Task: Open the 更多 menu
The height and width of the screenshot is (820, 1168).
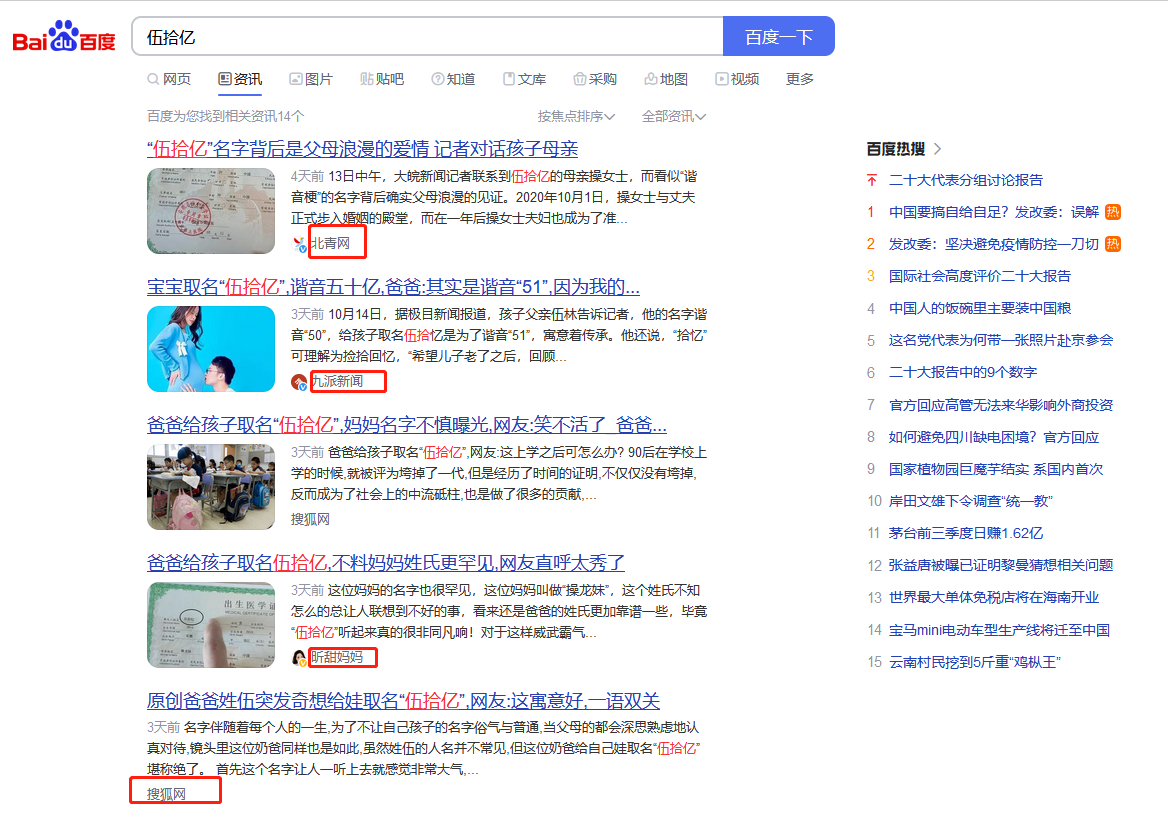Action: [x=800, y=79]
